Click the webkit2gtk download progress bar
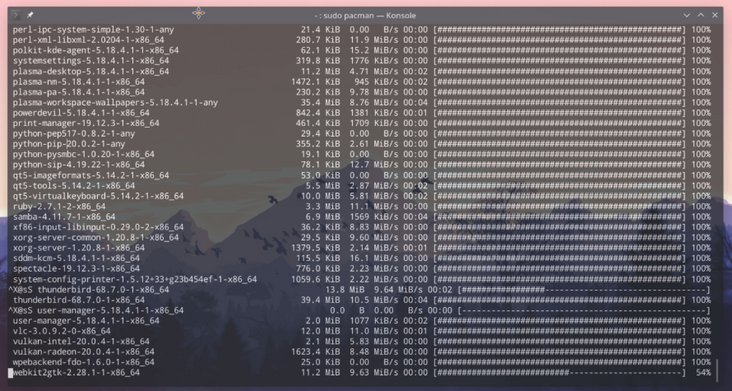This screenshot has height=391, width=732. pyautogui.click(x=559, y=372)
